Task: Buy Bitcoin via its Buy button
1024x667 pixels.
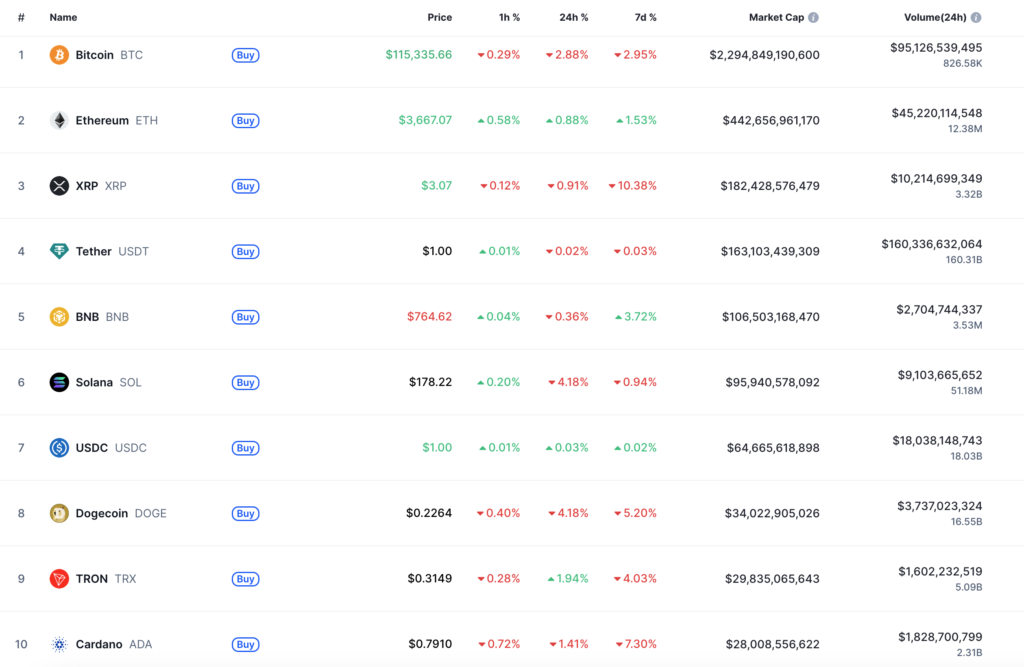Action: 246,55
